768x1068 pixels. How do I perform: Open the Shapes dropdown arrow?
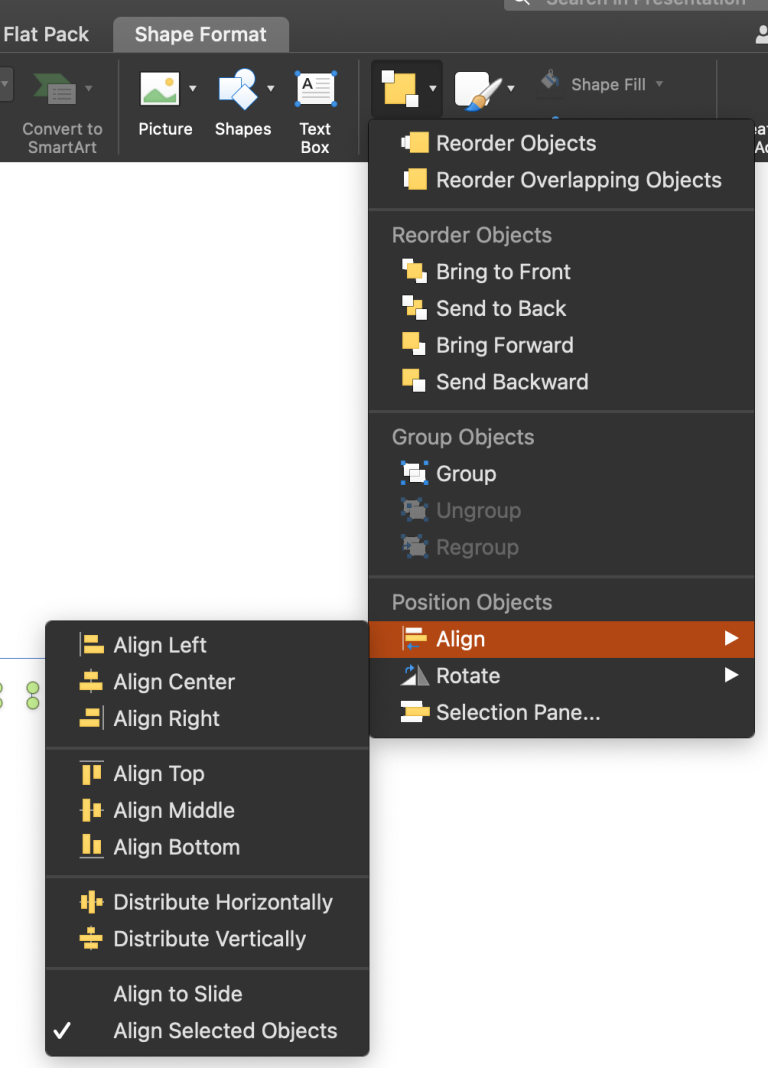[x=270, y=89]
